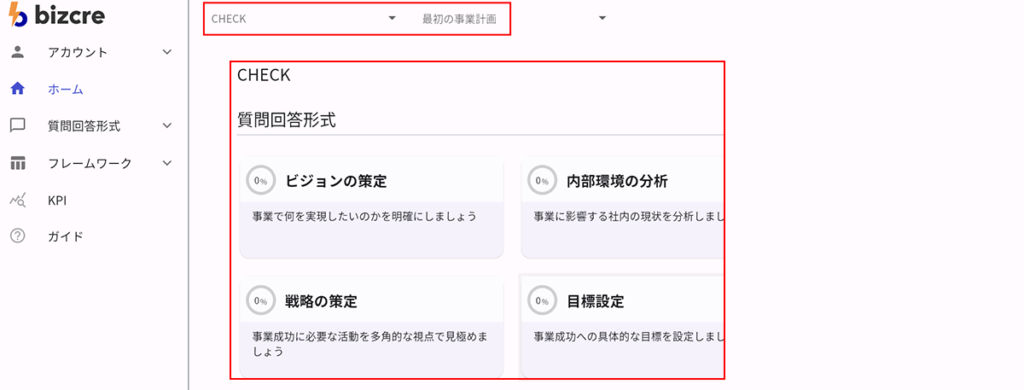The height and width of the screenshot is (390, 1024).
Task: Expand the 質問回答形式 sidebar chevron
Action: tap(167, 126)
